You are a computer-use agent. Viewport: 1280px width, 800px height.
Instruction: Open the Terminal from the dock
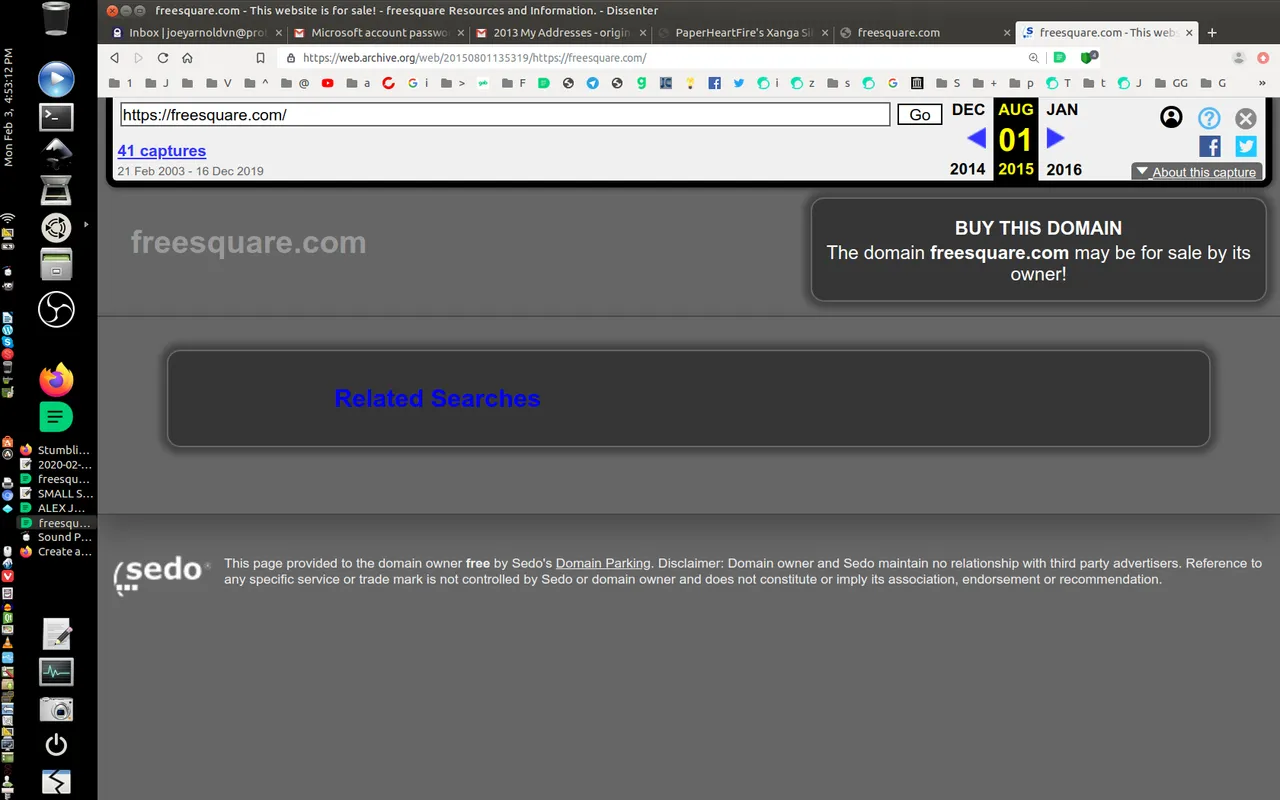56,117
